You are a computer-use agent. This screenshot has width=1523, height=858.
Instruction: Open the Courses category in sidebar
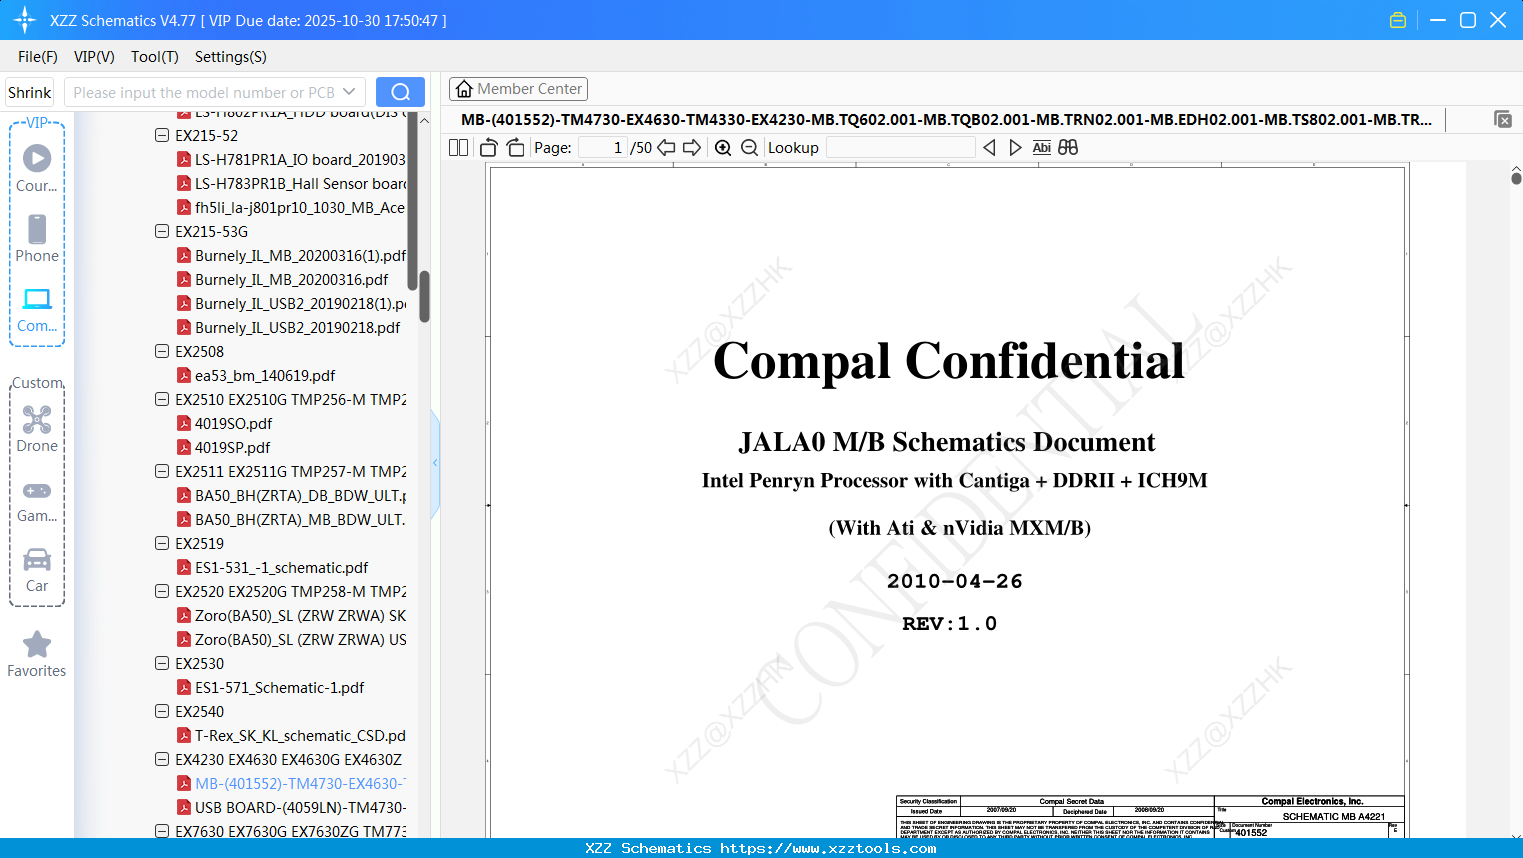37,168
